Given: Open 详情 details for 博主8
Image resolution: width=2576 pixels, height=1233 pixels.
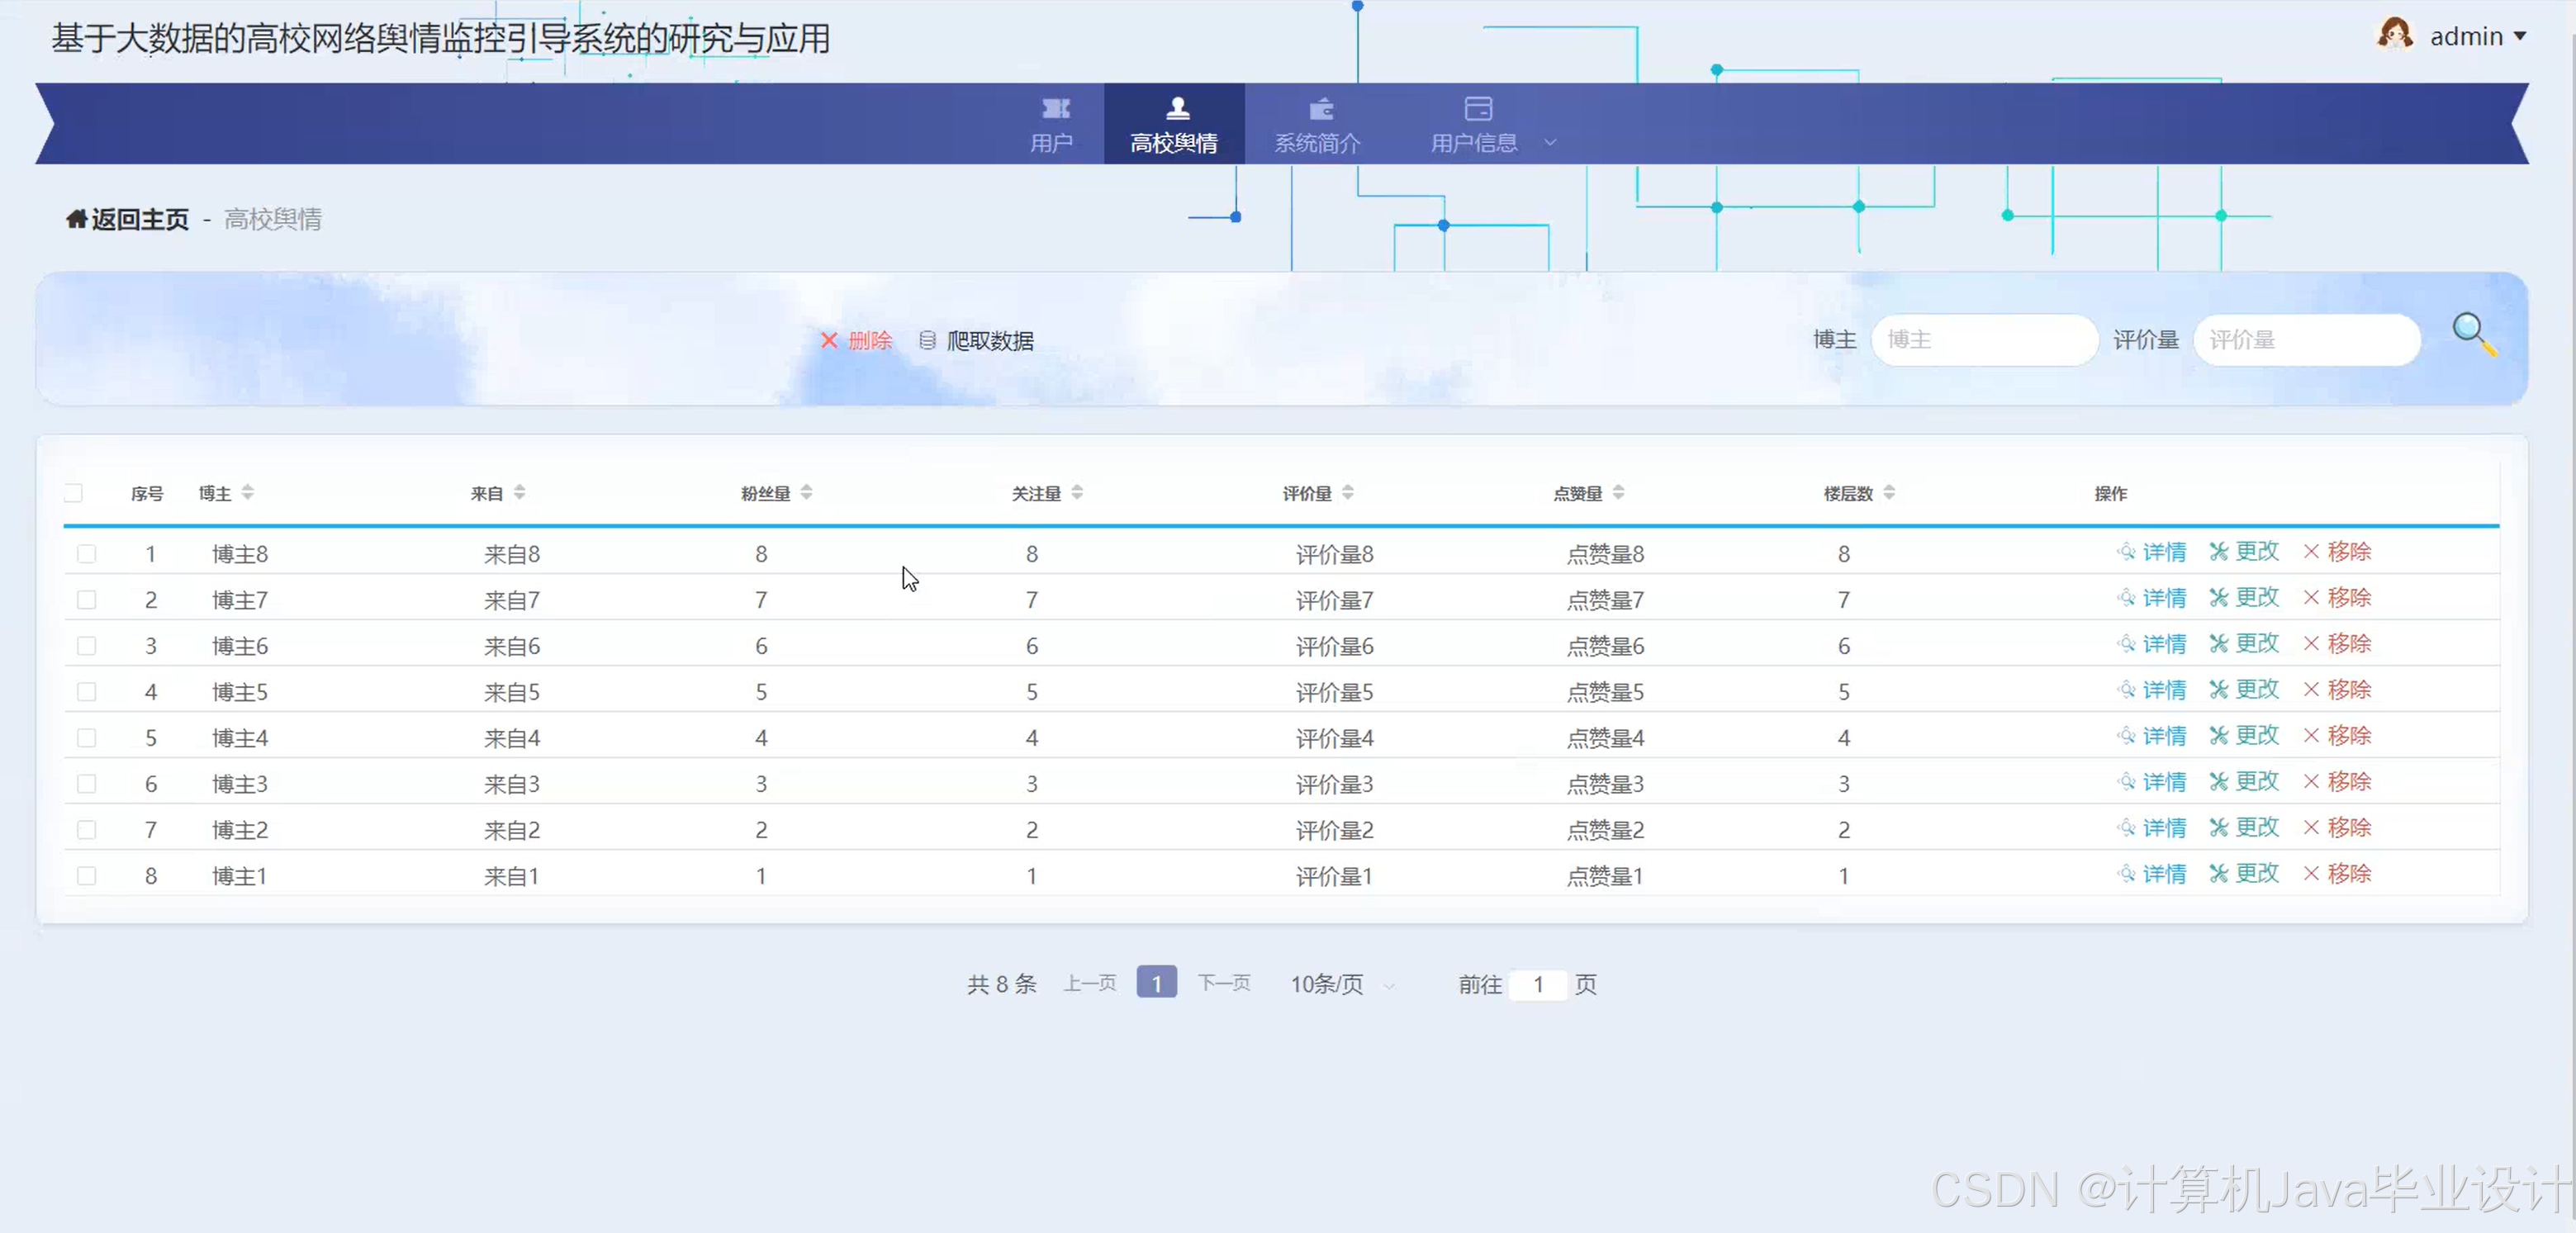Looking at the screenshot, I should point(2153,551).
